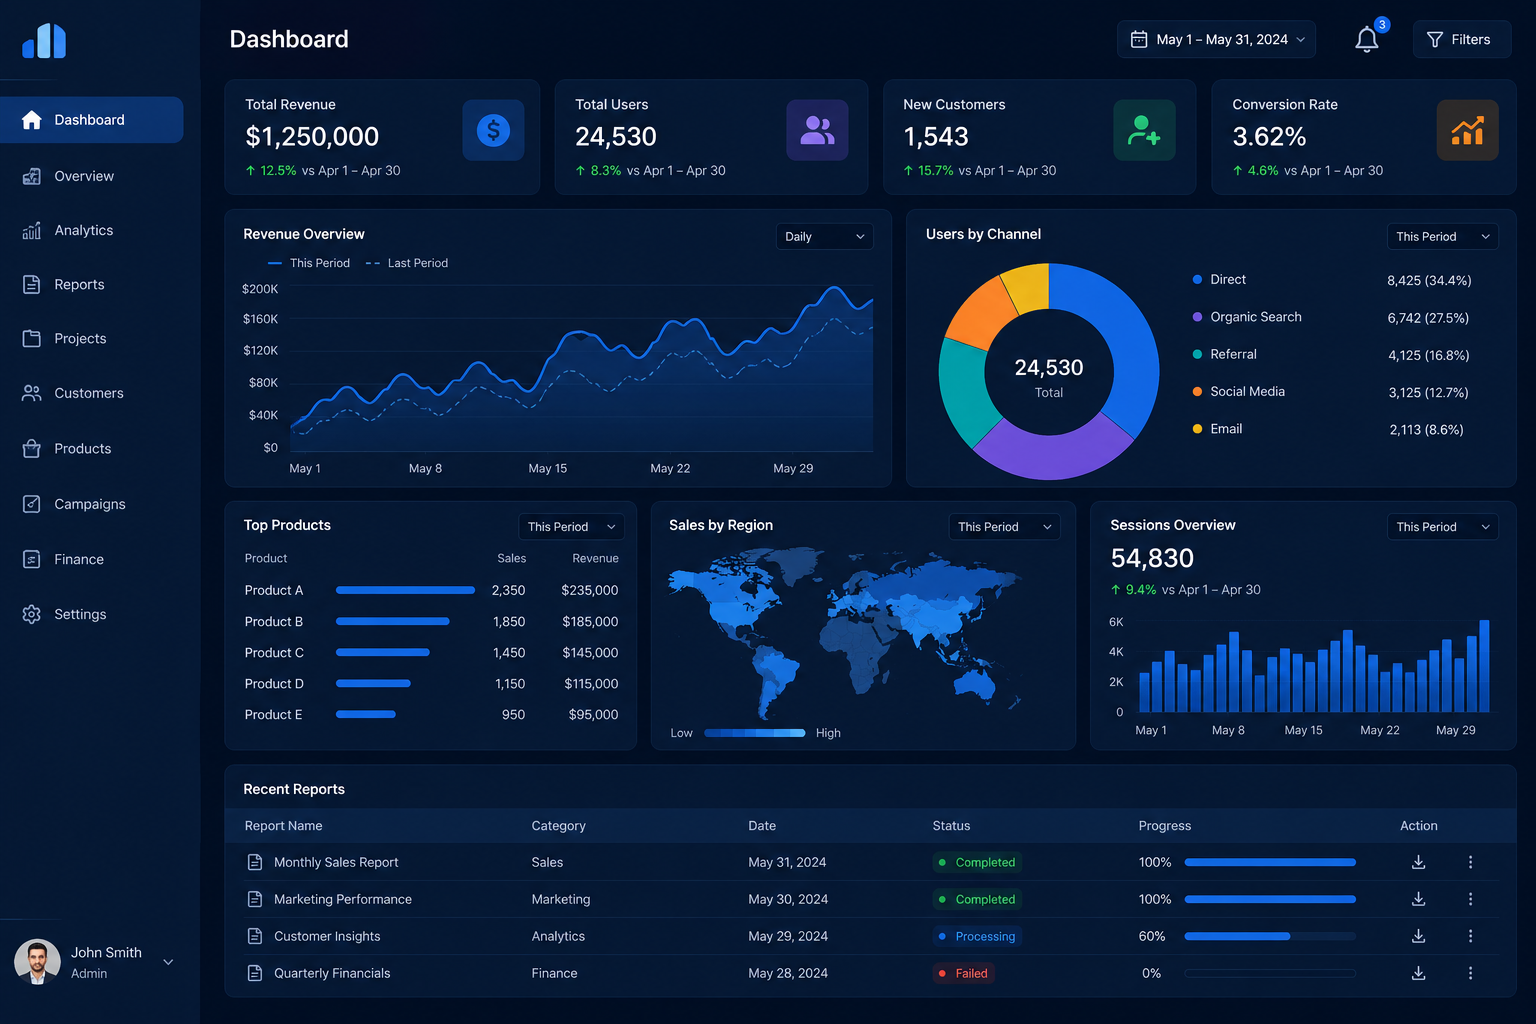Open the May 1 – May 31, 2024 date range dropdown

tap(1216, 39)
